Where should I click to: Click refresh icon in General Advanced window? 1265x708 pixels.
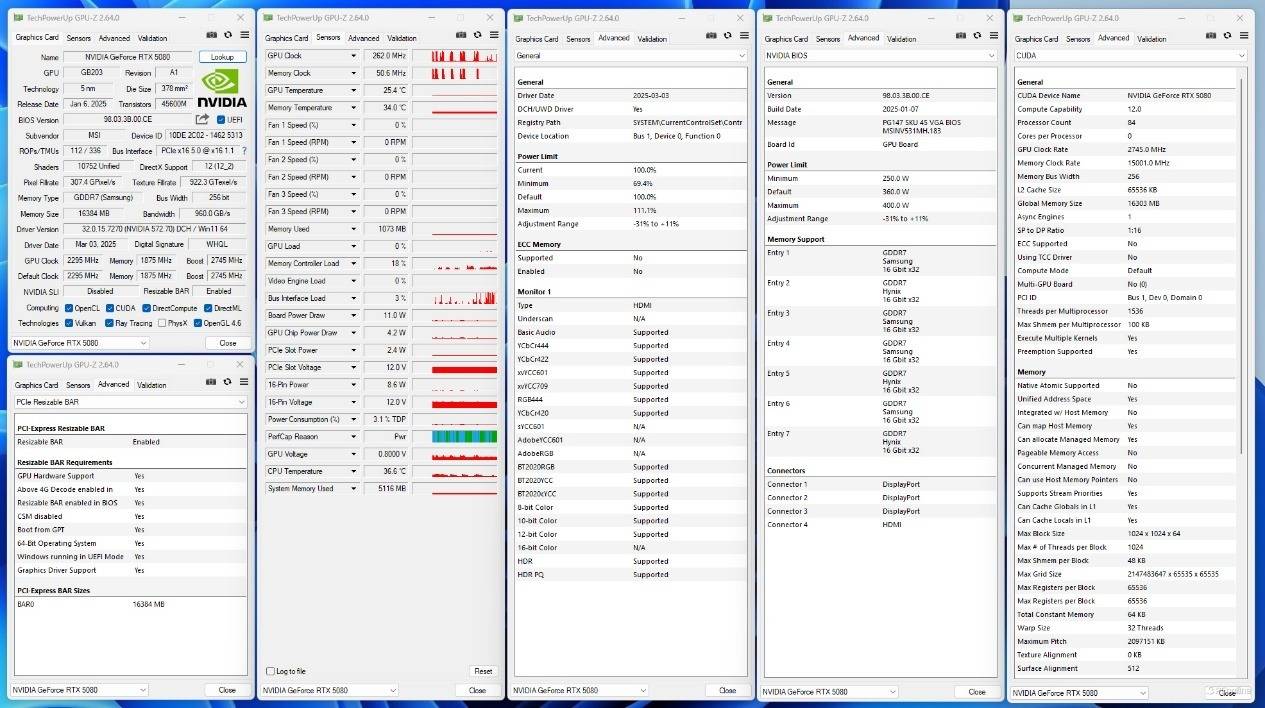[727, 36]
